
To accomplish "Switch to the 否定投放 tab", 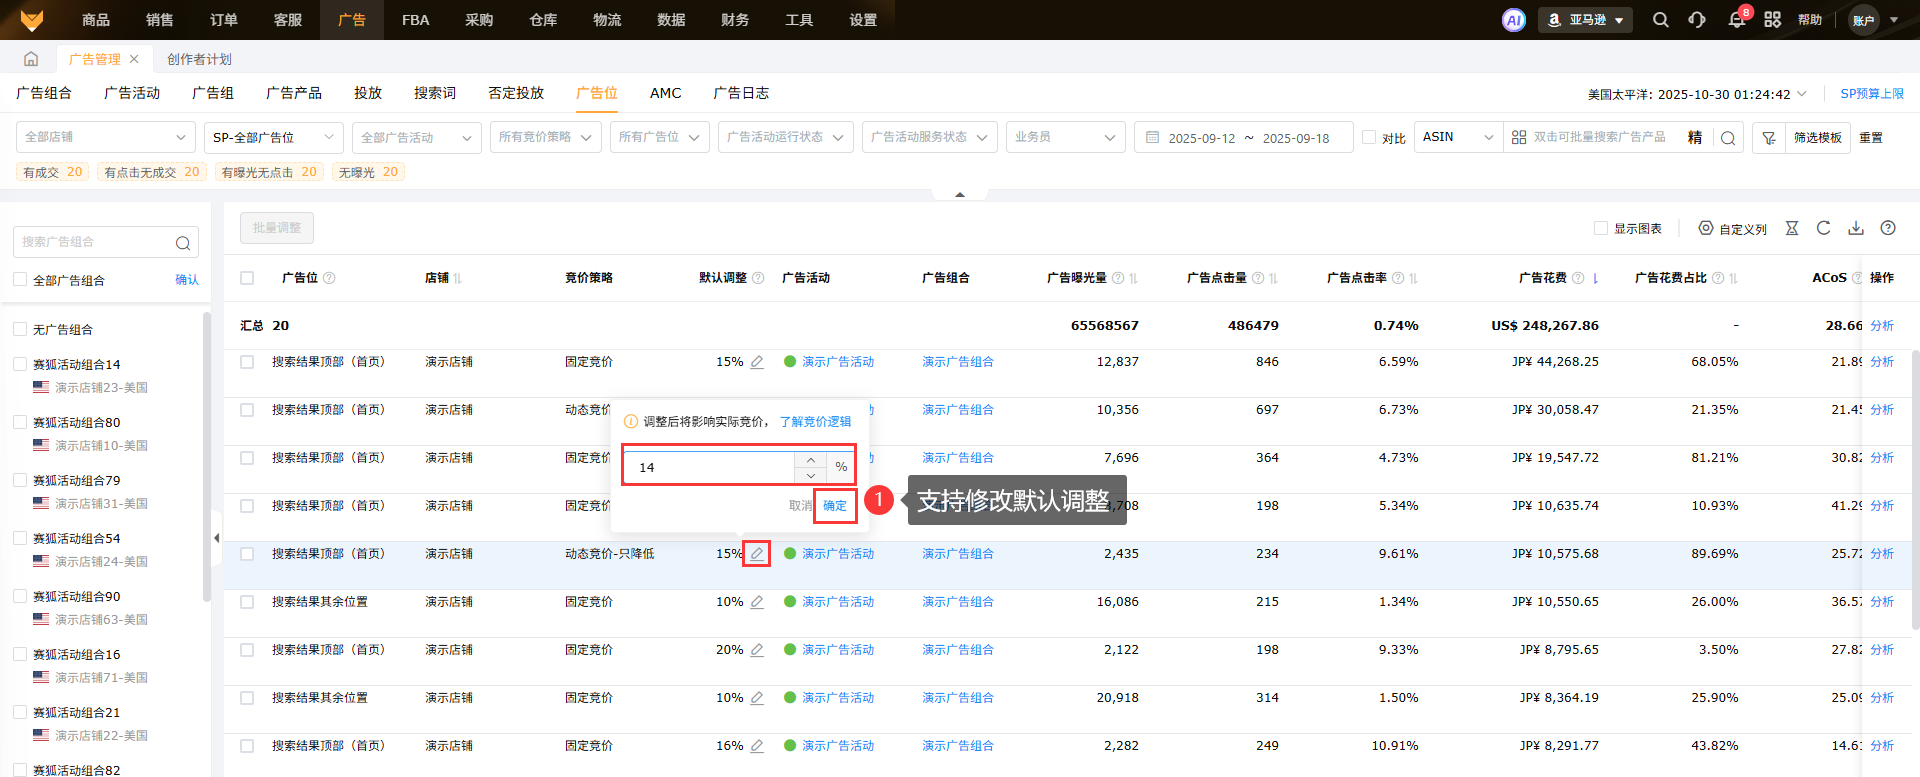I will (516, 93).
